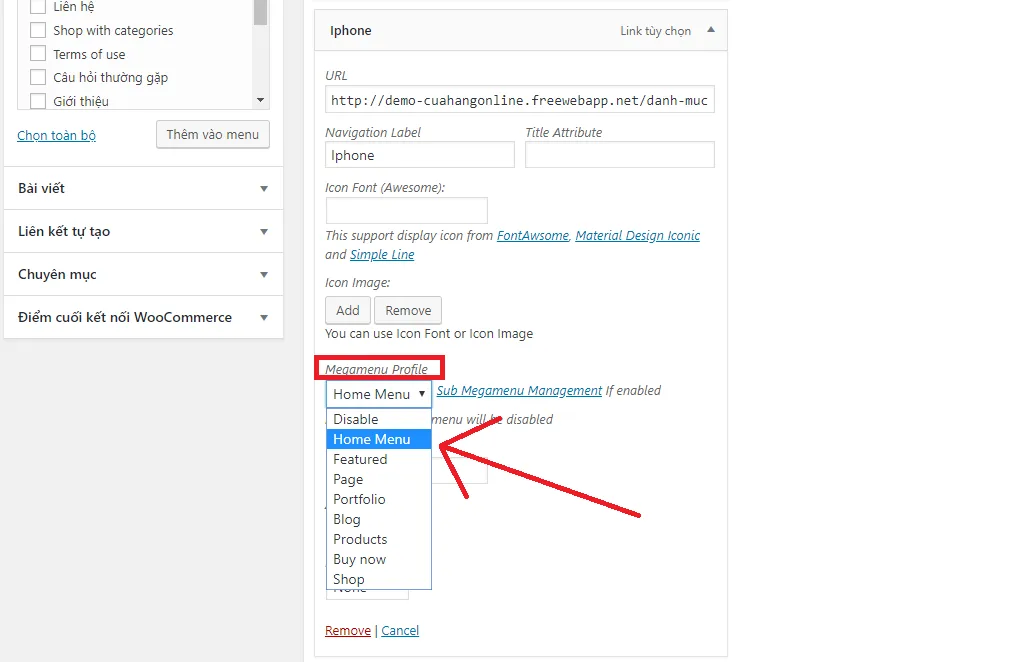
Task: Open the Megamenu Profile dropdown
Action: [379, 394]
